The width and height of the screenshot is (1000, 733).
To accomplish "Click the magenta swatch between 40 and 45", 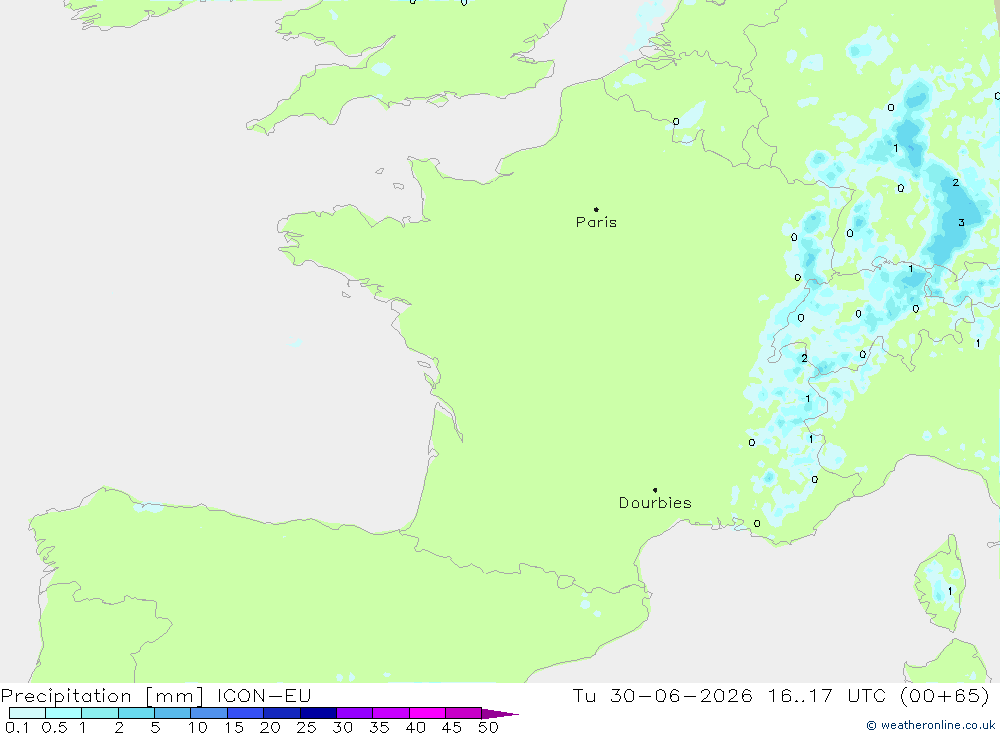I will point(427,713).
